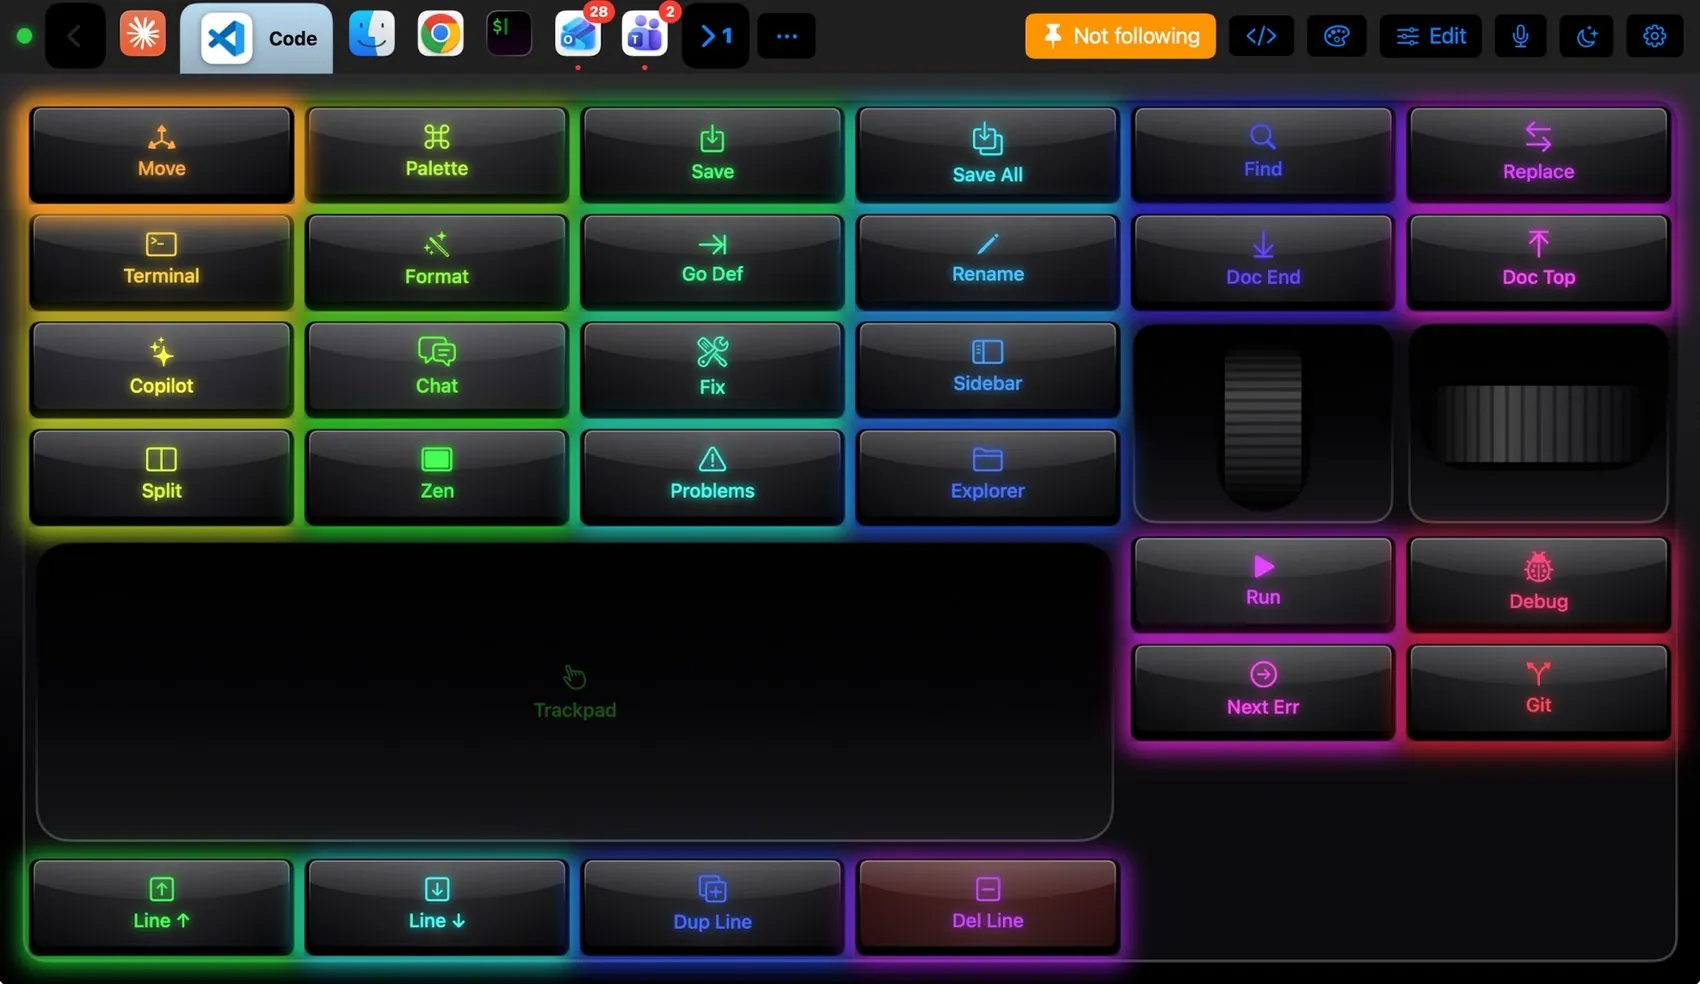Go to Next Err
This screenshot has width=1700, height=984.
(1263, 691)
